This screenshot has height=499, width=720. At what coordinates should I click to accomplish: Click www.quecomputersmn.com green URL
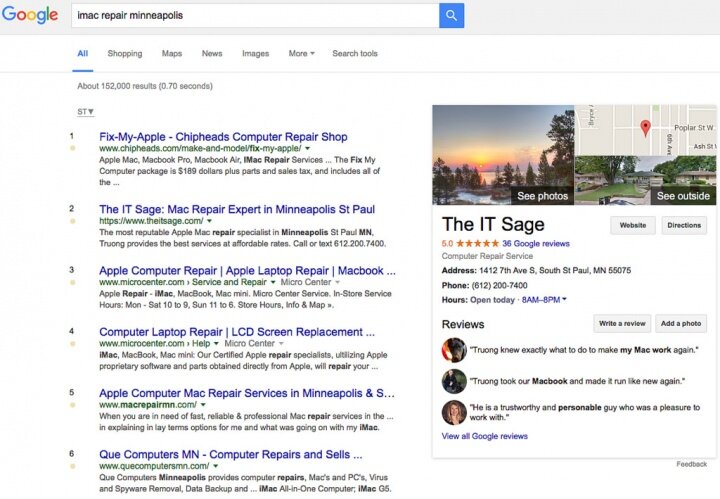coord(154,466)
